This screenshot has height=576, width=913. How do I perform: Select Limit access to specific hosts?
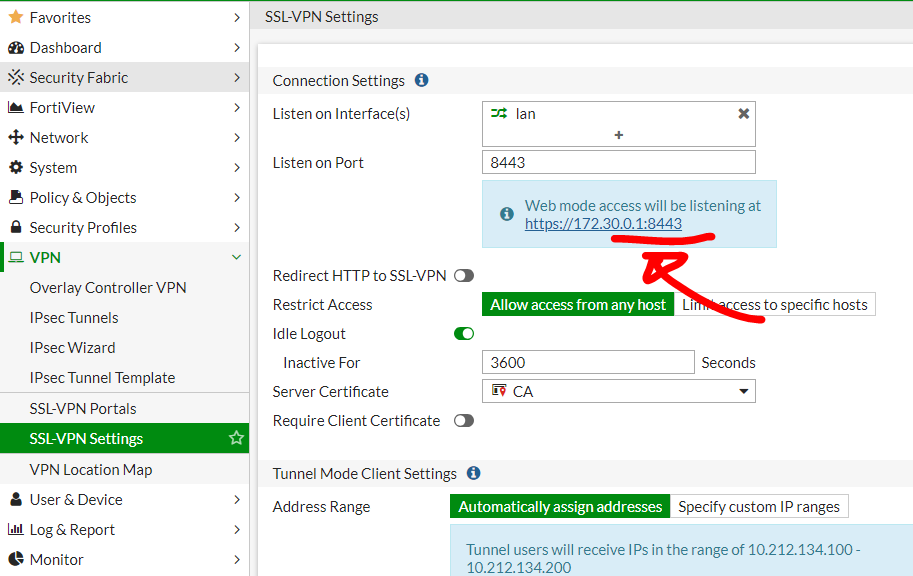[774, 305]
